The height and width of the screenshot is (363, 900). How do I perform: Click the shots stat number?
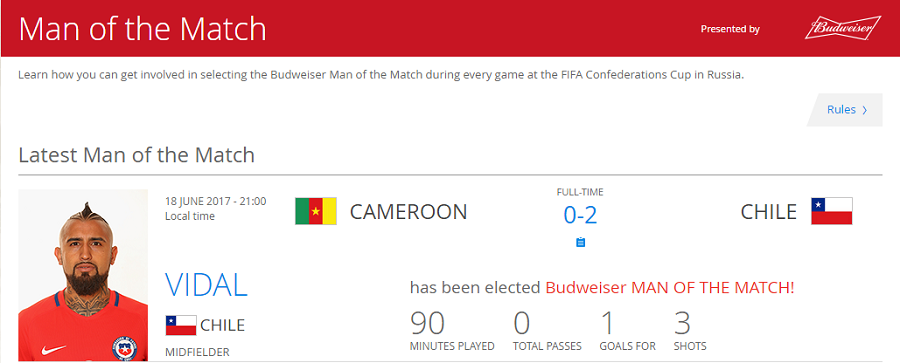tap(682, 323)
